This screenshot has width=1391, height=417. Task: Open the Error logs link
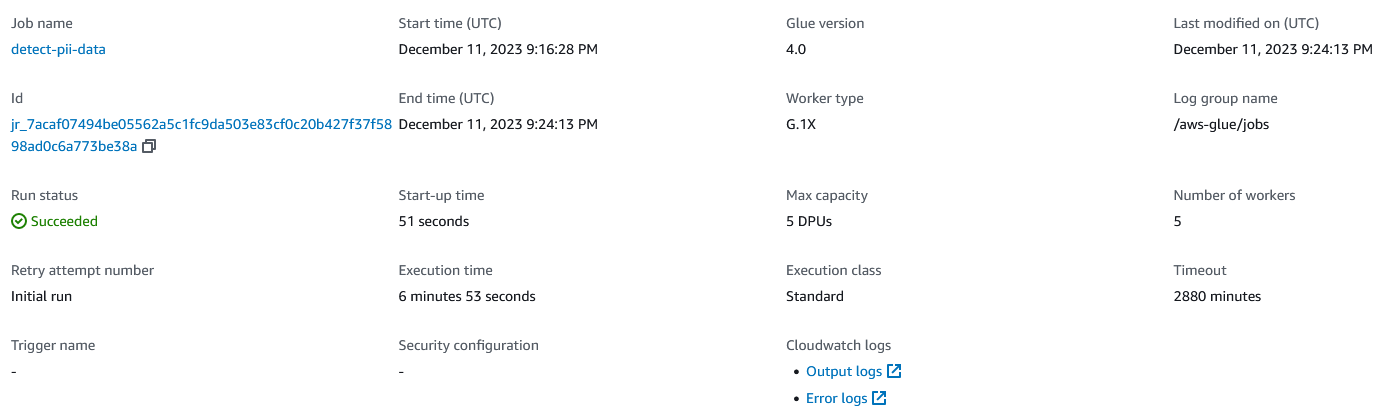(836, 398)
